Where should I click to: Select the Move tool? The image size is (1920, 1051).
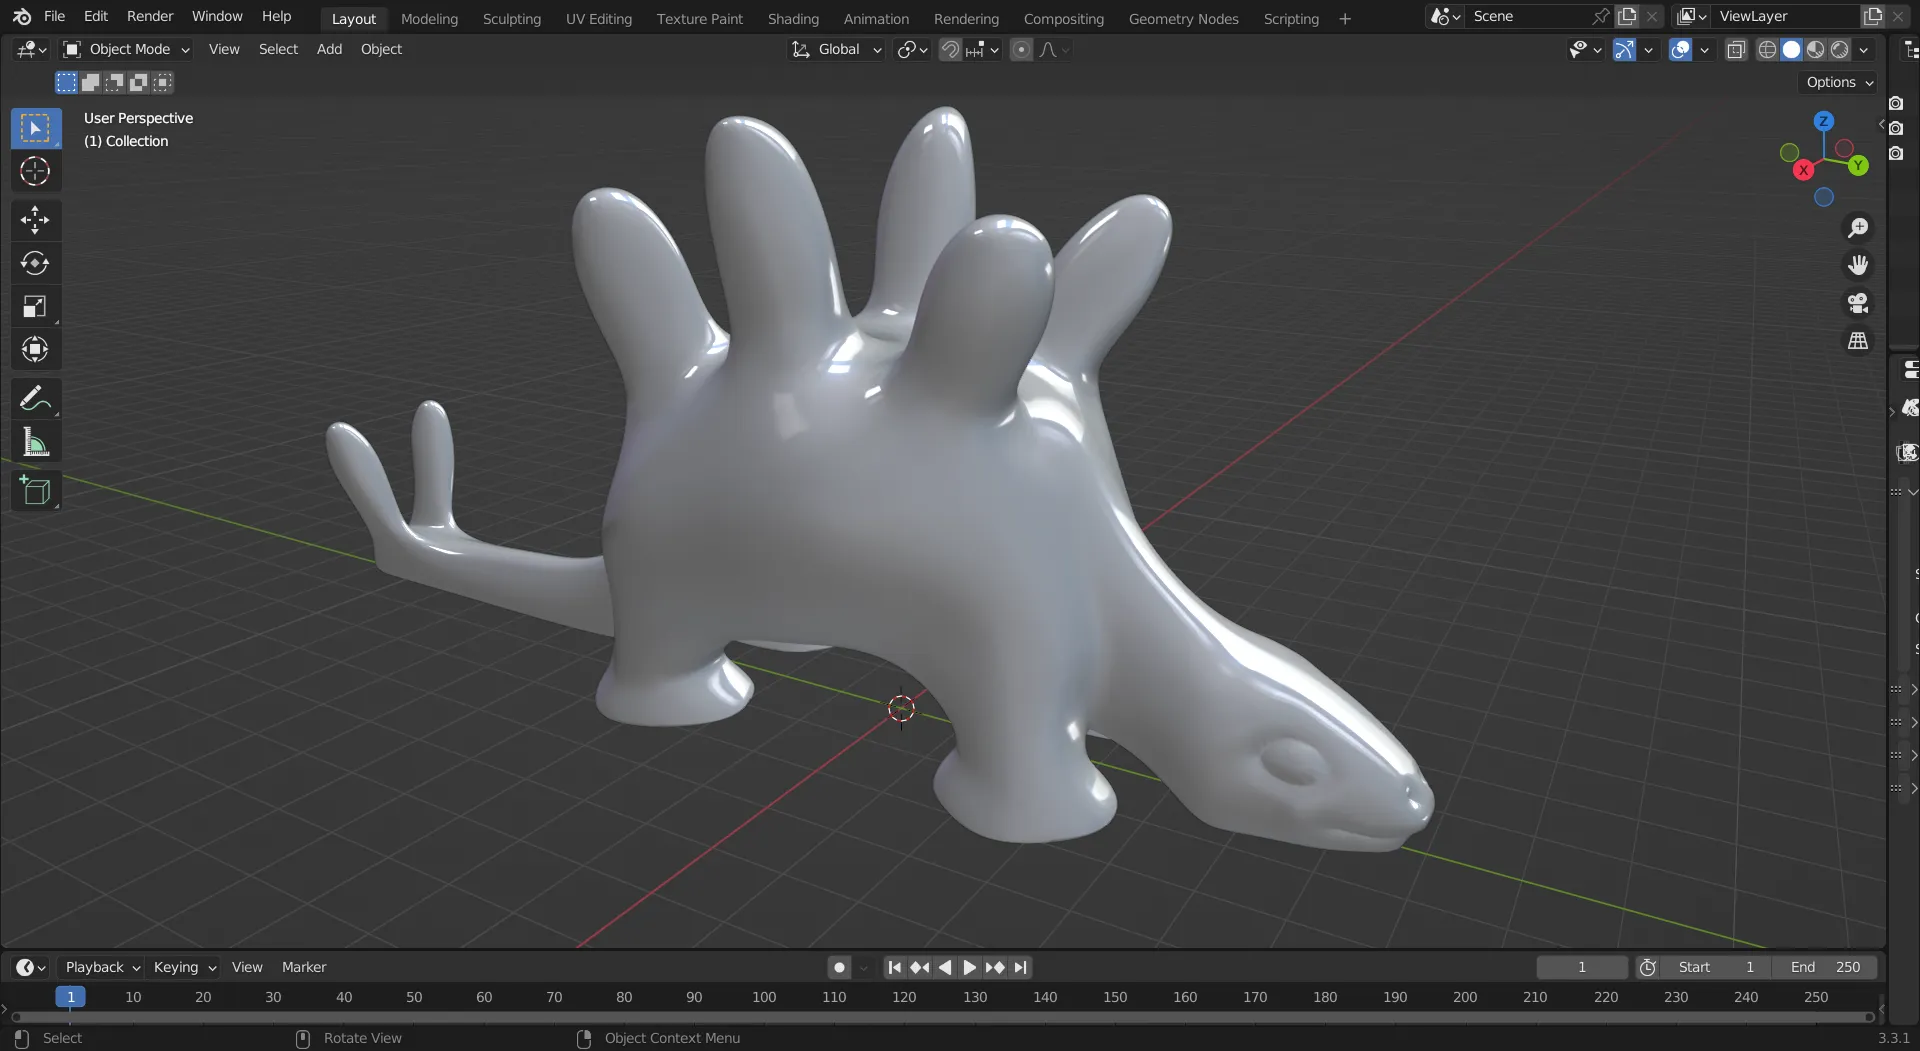pos(35,220)
